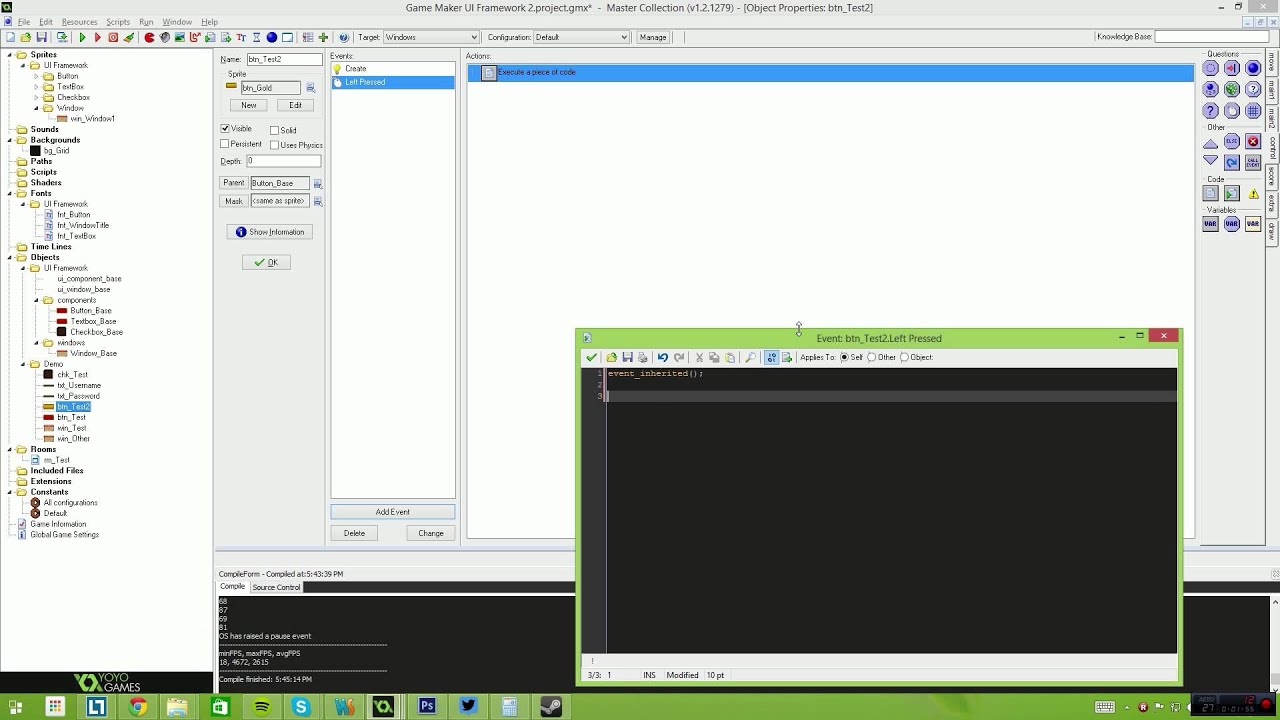Uncheck the Visible checkbox
This screenshot has height=720, width=1280.
click(x=225, y=129)
